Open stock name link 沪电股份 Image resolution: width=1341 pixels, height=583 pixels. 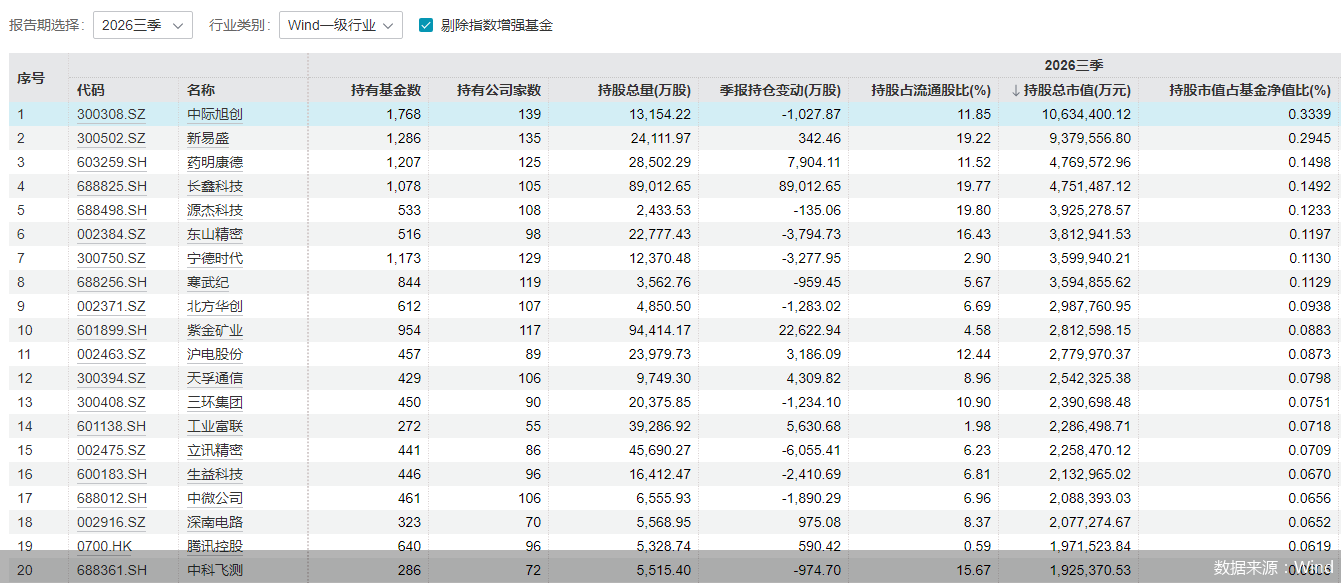215,354
